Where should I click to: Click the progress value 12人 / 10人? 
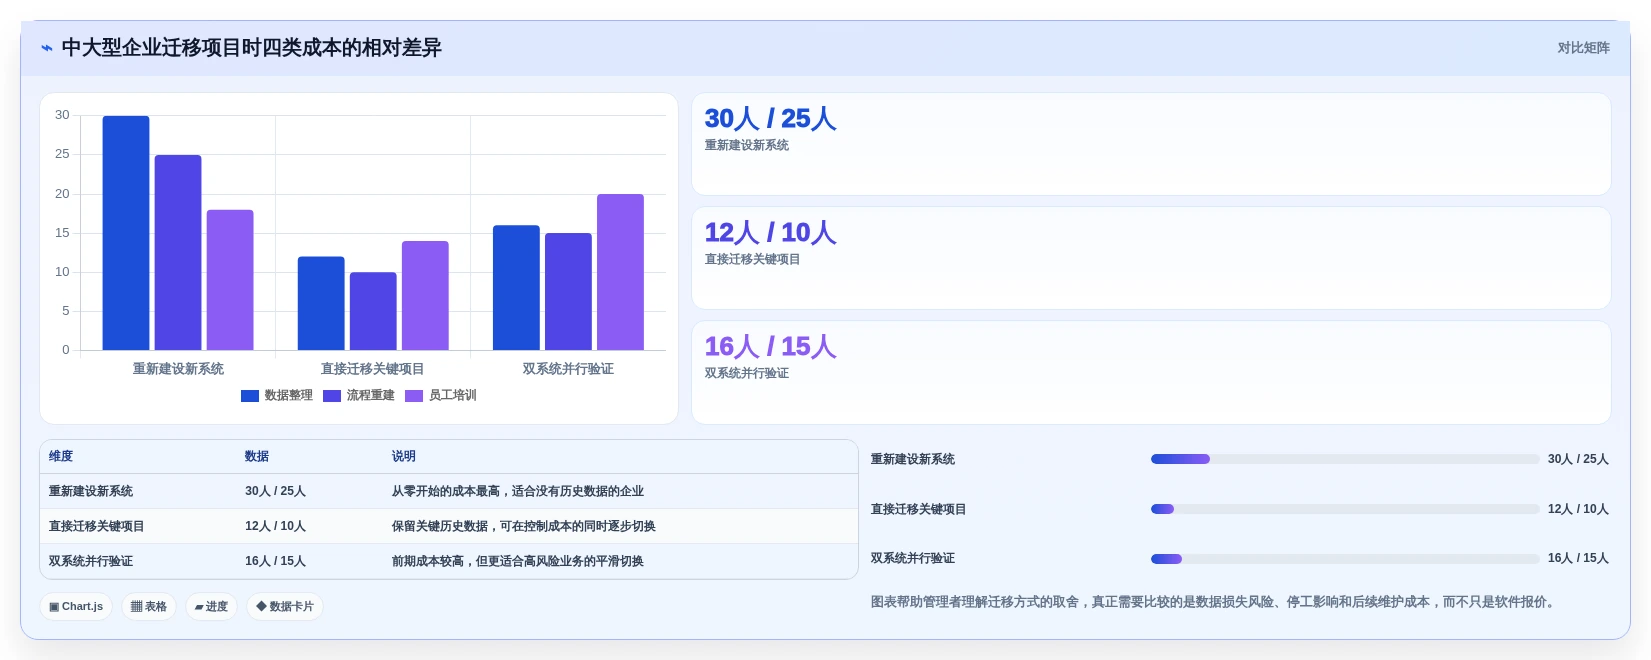[1578, 509]
